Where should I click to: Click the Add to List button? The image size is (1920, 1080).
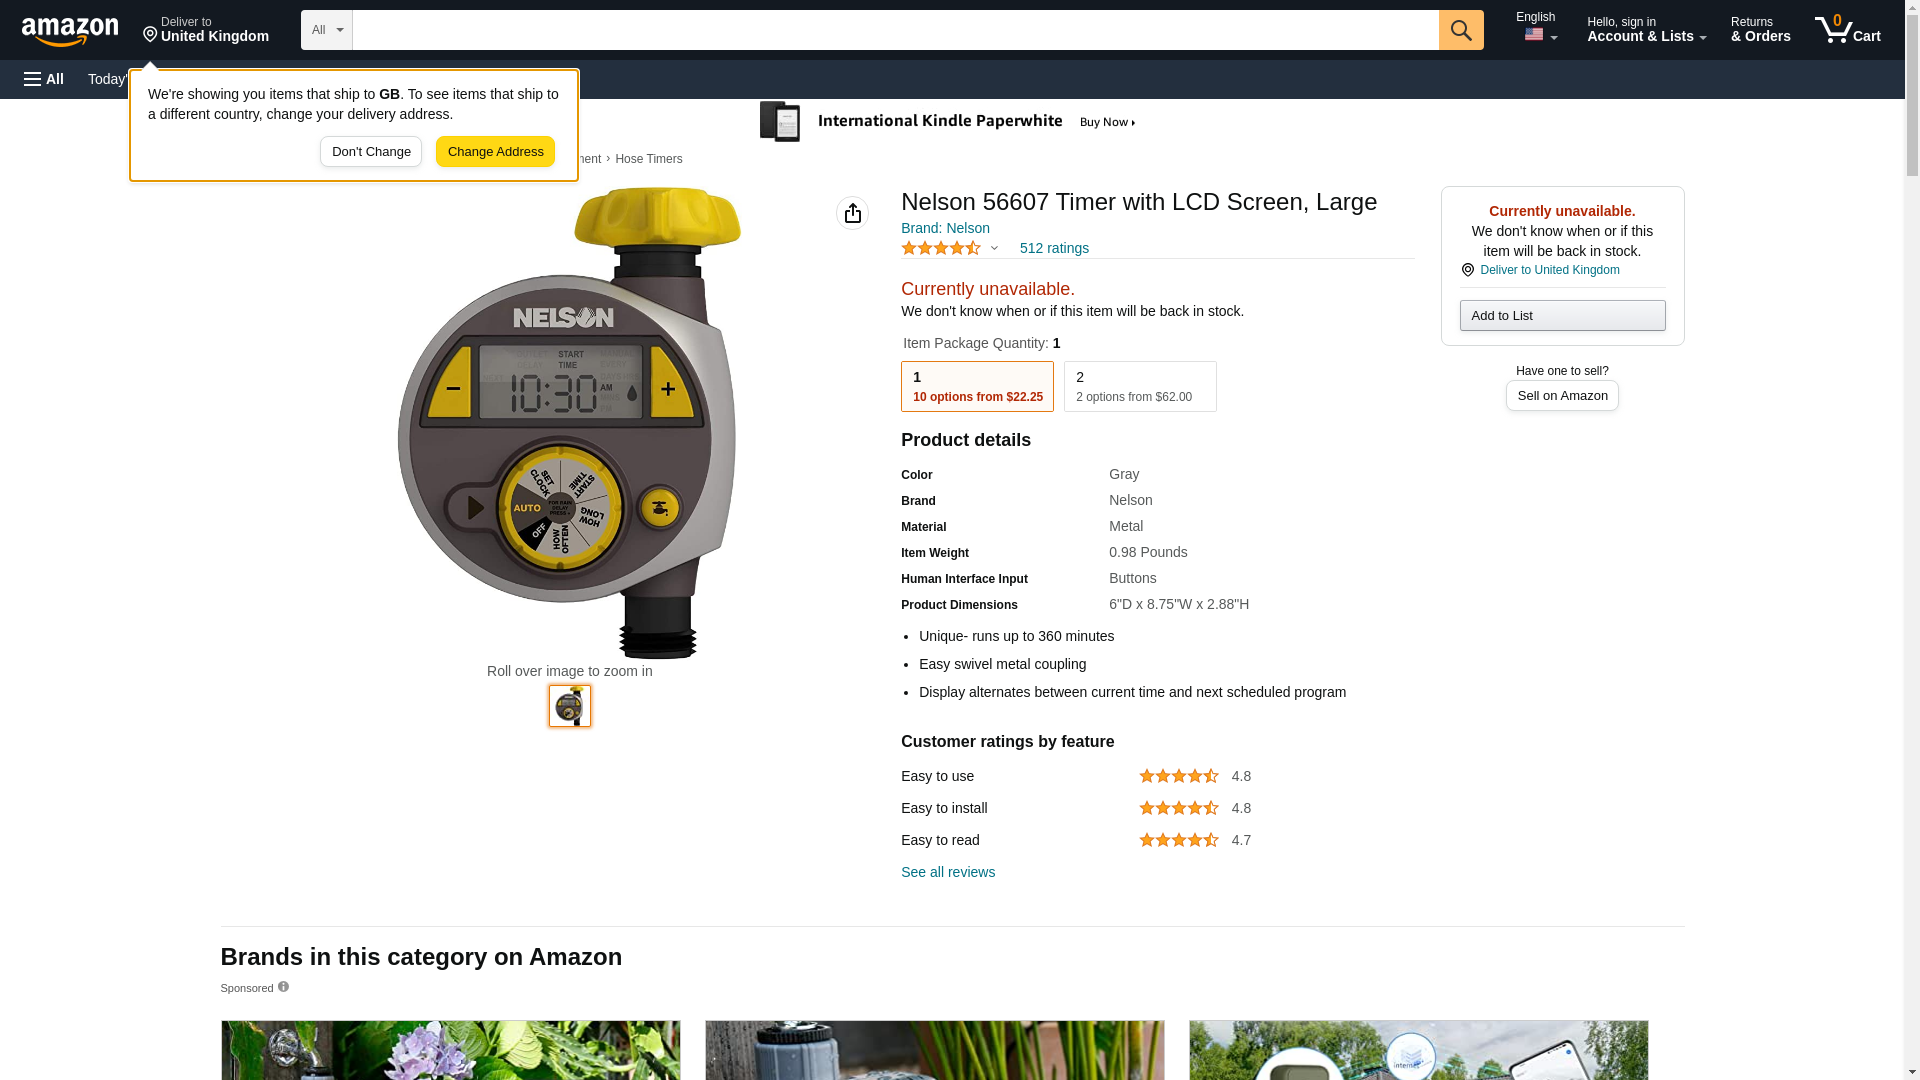(x=1562, y=316)
